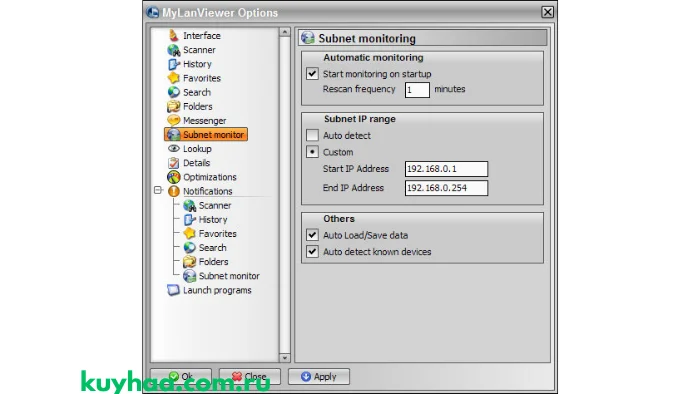Select Subnet monitor label under Notifications
Screen dimensions: 700x394
coord(229,276)
